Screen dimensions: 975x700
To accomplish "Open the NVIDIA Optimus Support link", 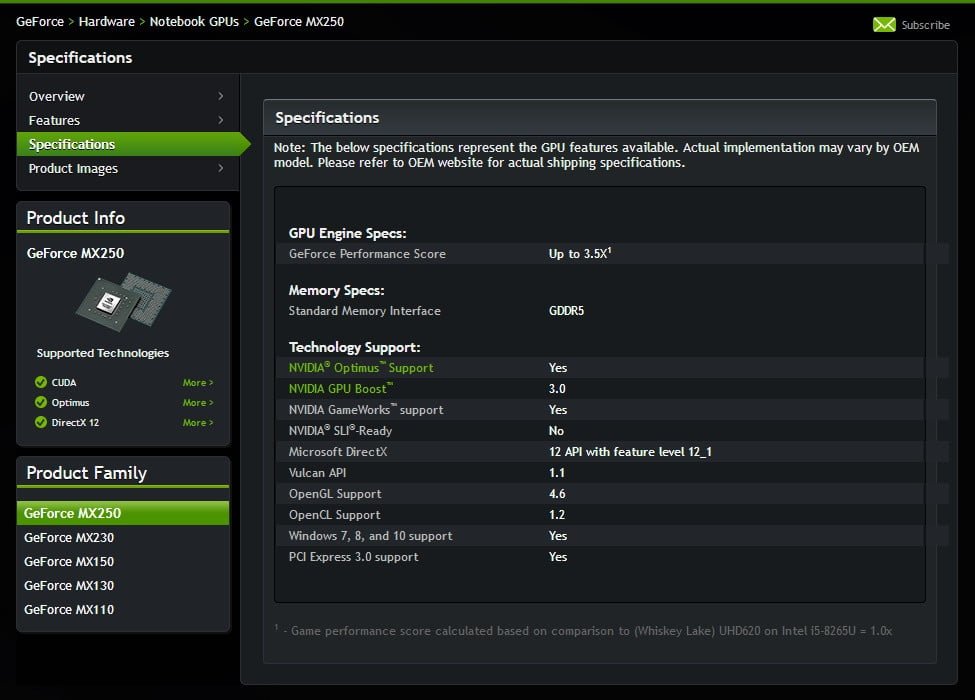I will pos(361,368).
